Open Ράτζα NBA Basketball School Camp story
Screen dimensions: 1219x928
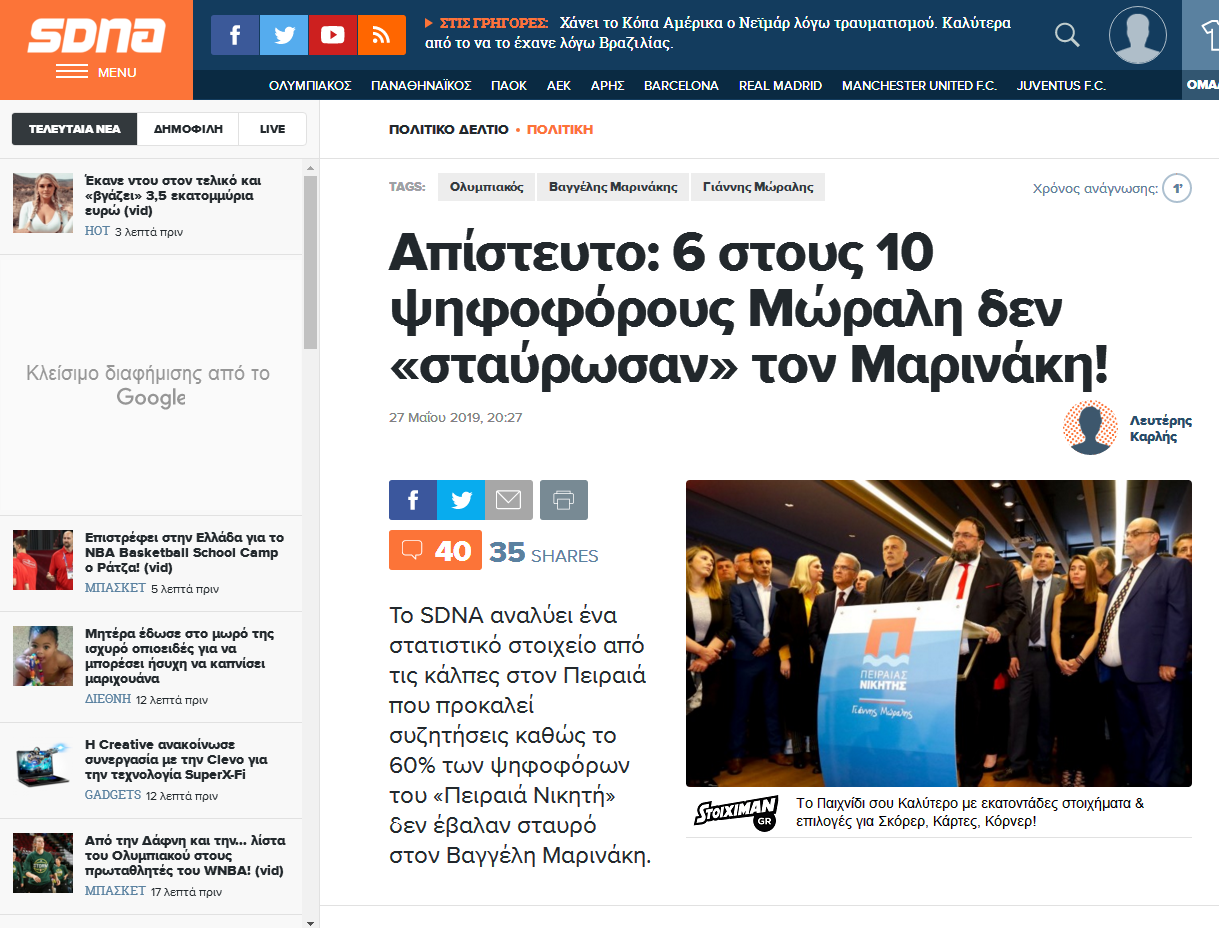point(184,552)
